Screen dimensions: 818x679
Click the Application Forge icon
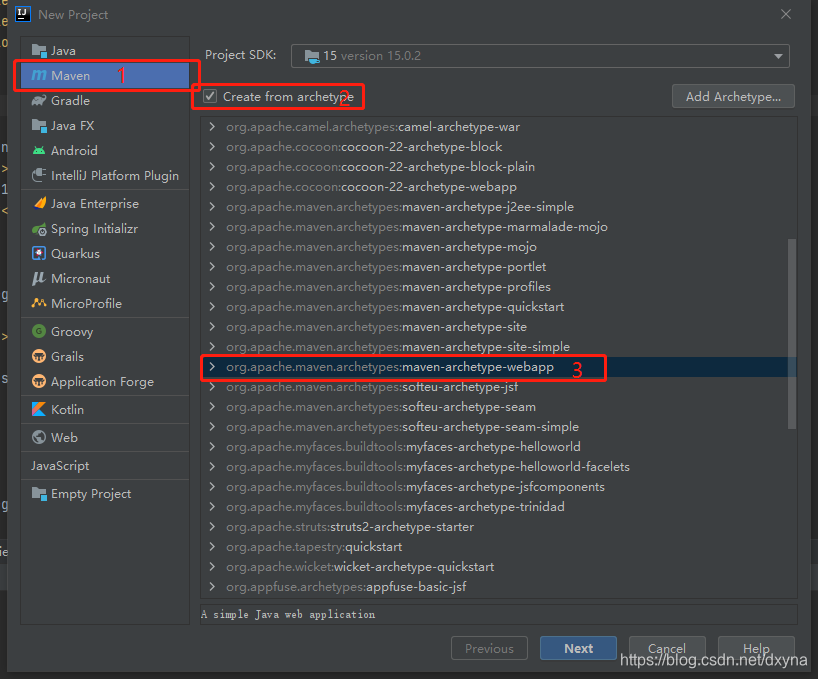click(39, 381)
